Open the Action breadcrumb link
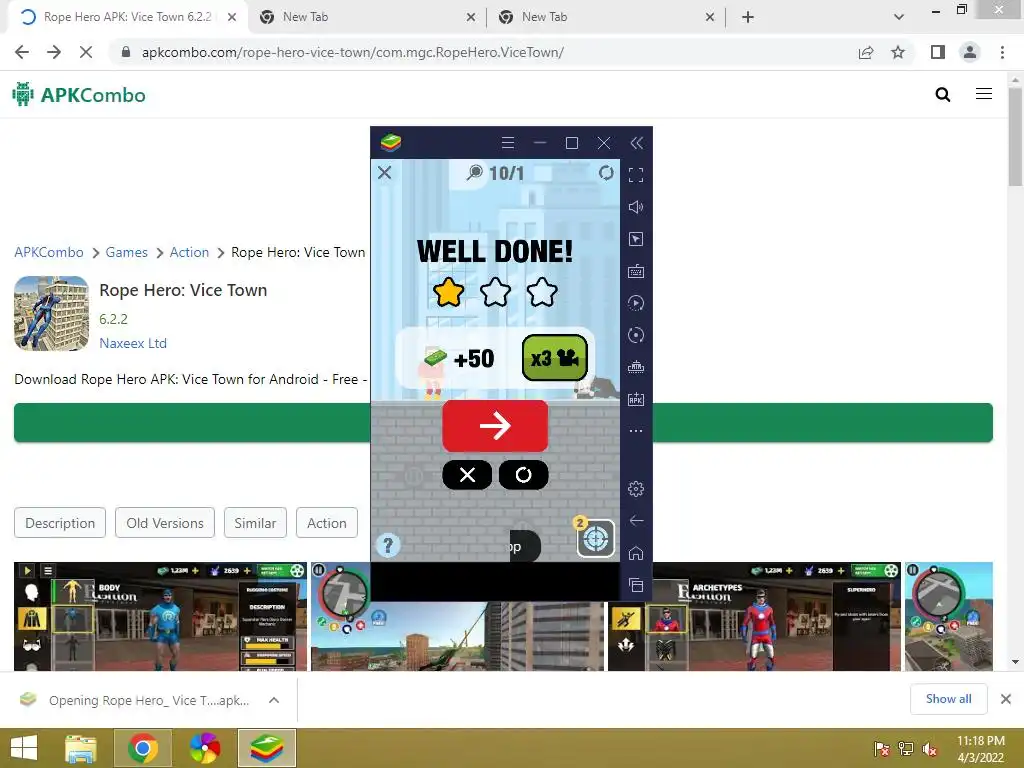This screenshot has height=768, width=1024. [x=189, y=252]
